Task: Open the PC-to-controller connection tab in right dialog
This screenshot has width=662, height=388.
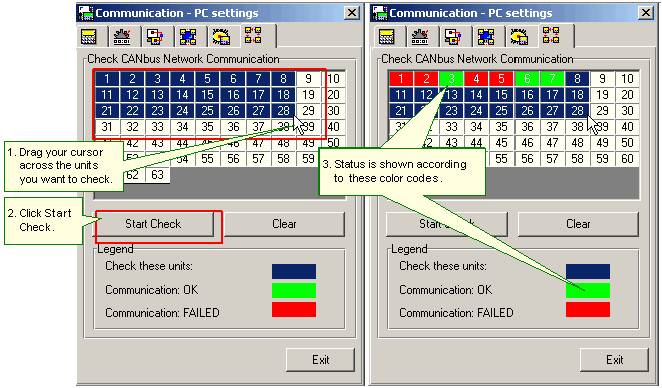Action: tap(453, 37)
